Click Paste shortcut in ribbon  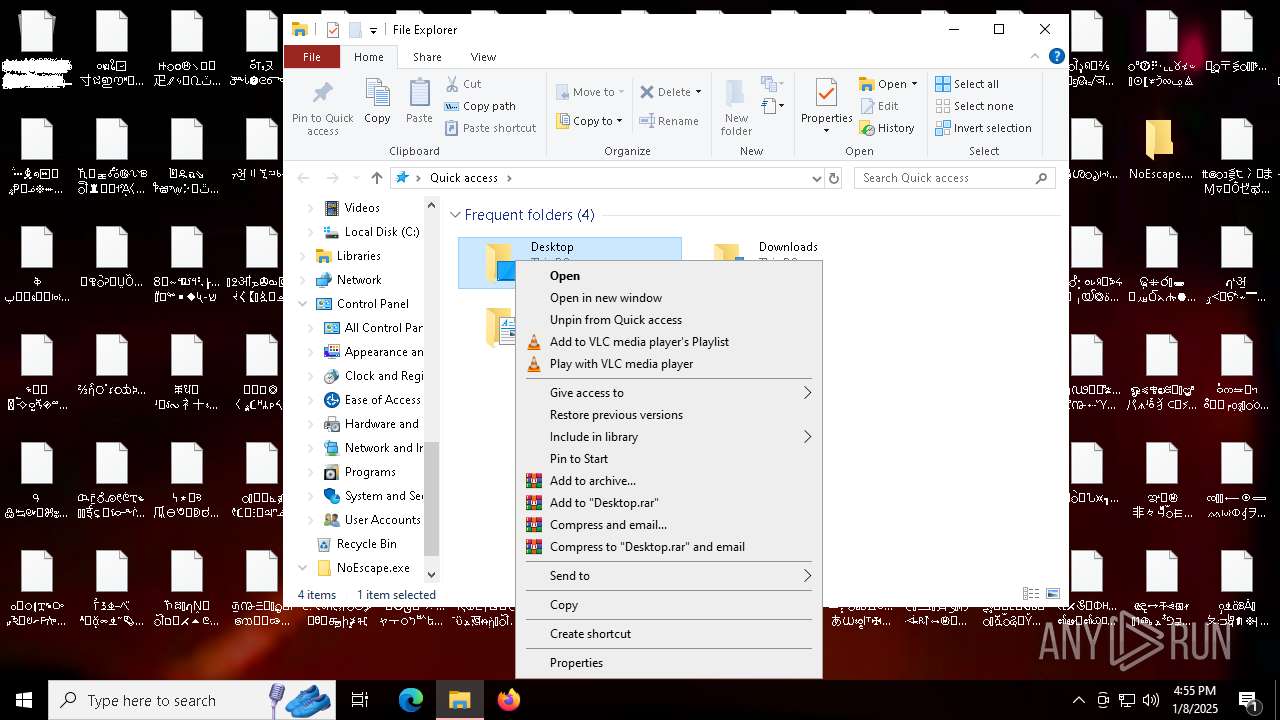491,128
